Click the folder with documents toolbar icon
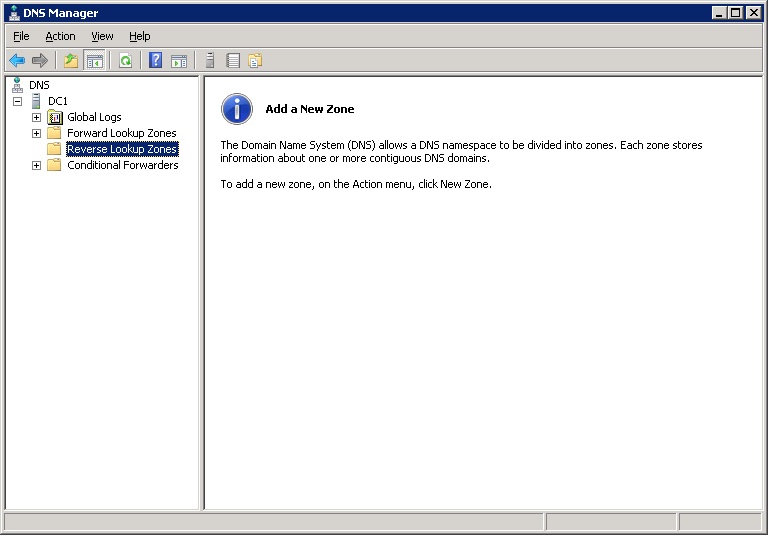768x535 pixels. [x=255, y=61]
